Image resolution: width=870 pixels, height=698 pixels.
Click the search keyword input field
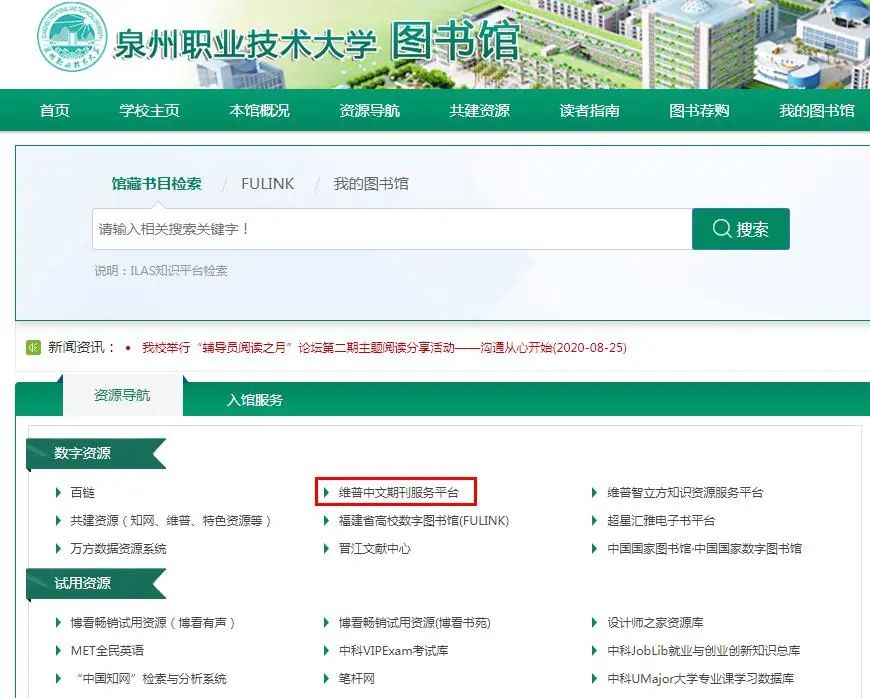click(x=392, y=229)
